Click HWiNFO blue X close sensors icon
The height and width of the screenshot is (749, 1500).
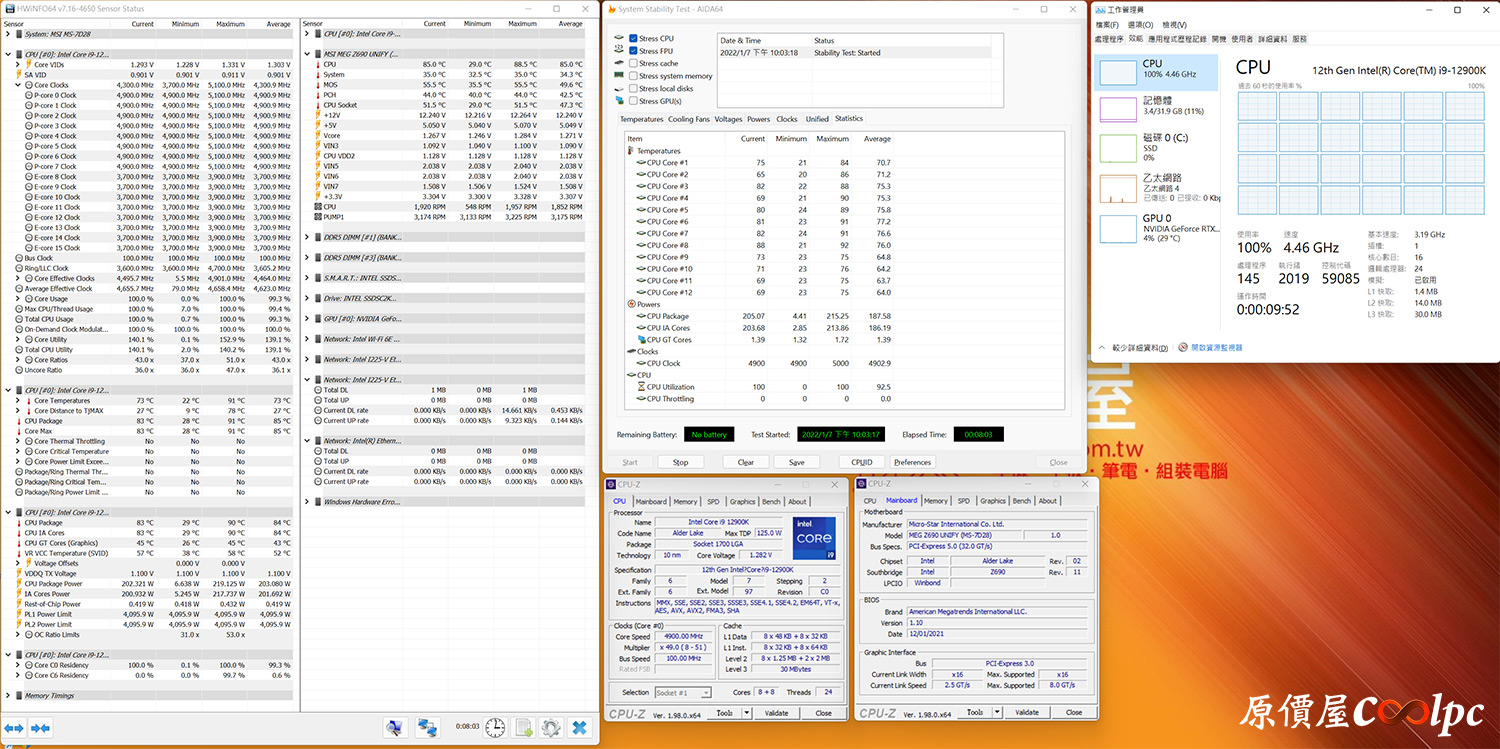(577, 728)
